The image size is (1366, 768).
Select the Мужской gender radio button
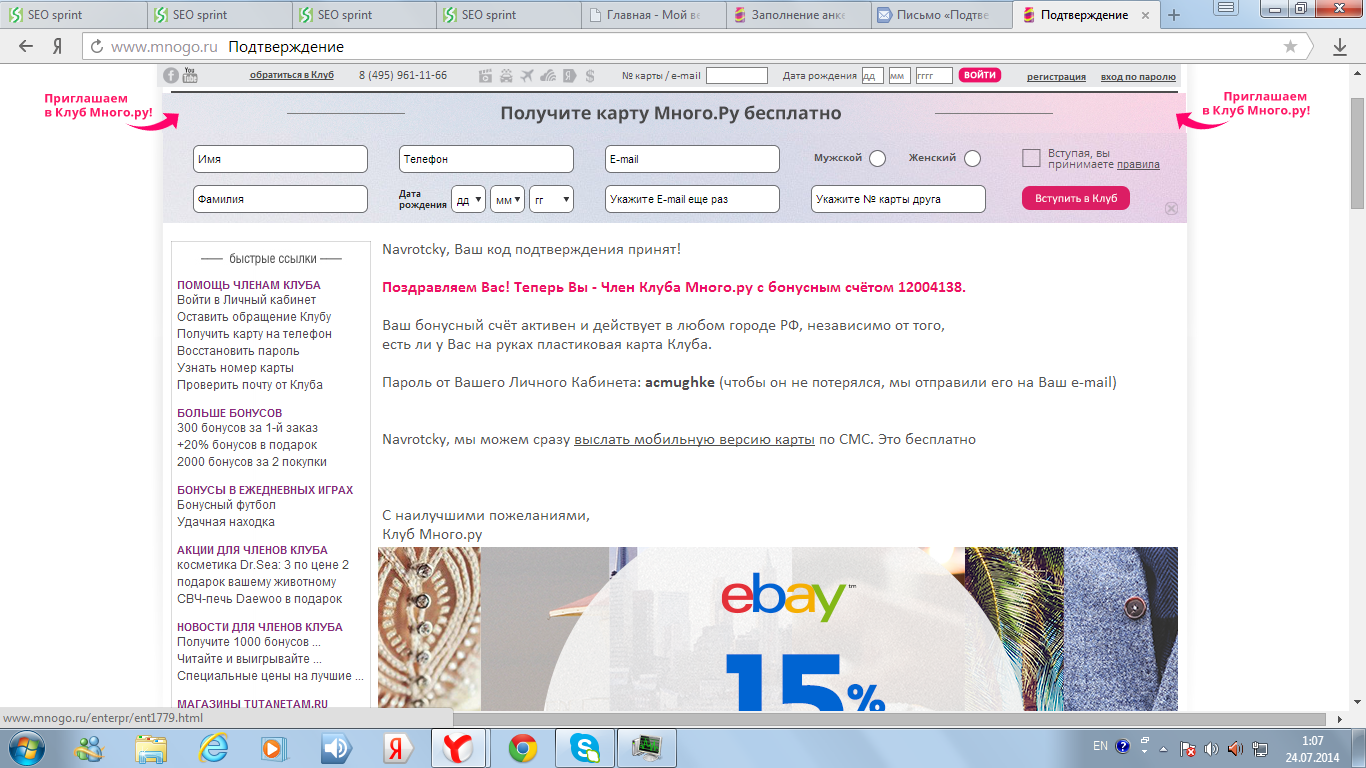877,158
